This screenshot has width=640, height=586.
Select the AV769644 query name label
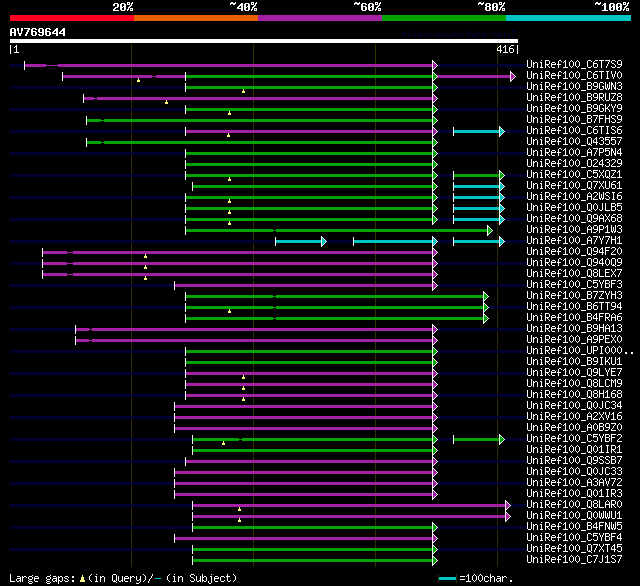[38, 32]
